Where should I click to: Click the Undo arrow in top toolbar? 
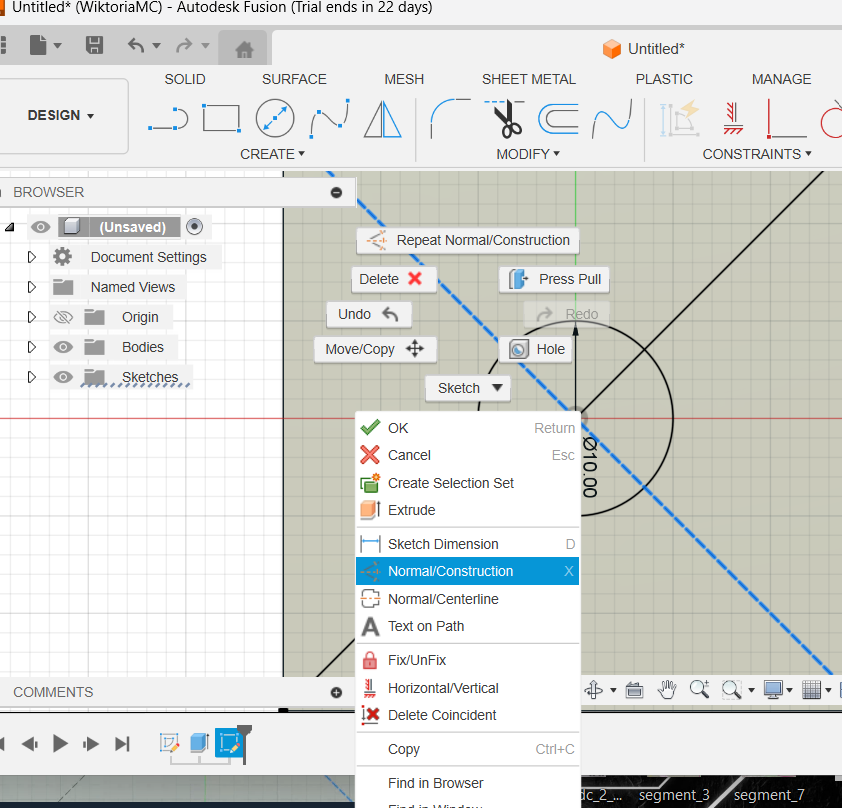click(x=136, y=45)
